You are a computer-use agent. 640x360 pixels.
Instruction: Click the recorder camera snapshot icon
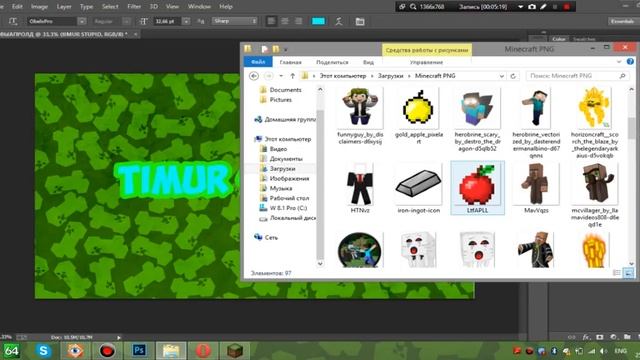pyautogui.click(x=532, y=7)
